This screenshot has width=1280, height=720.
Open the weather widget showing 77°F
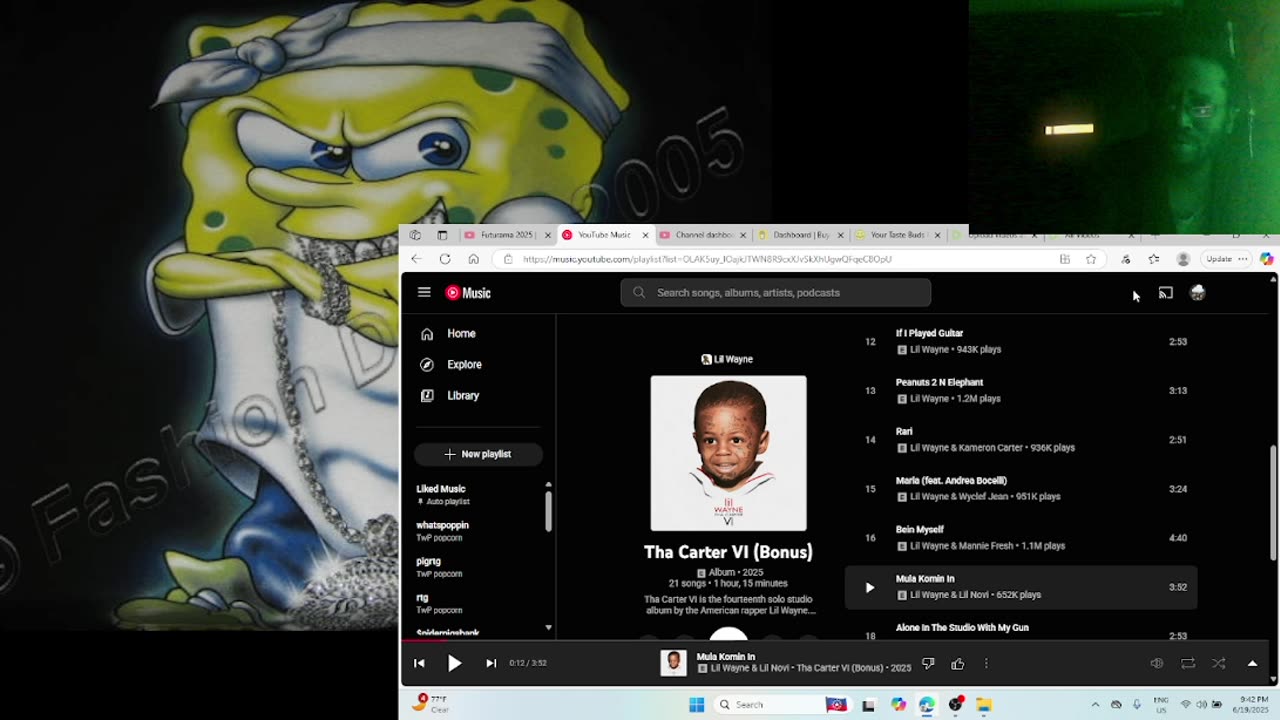(431, 704)
